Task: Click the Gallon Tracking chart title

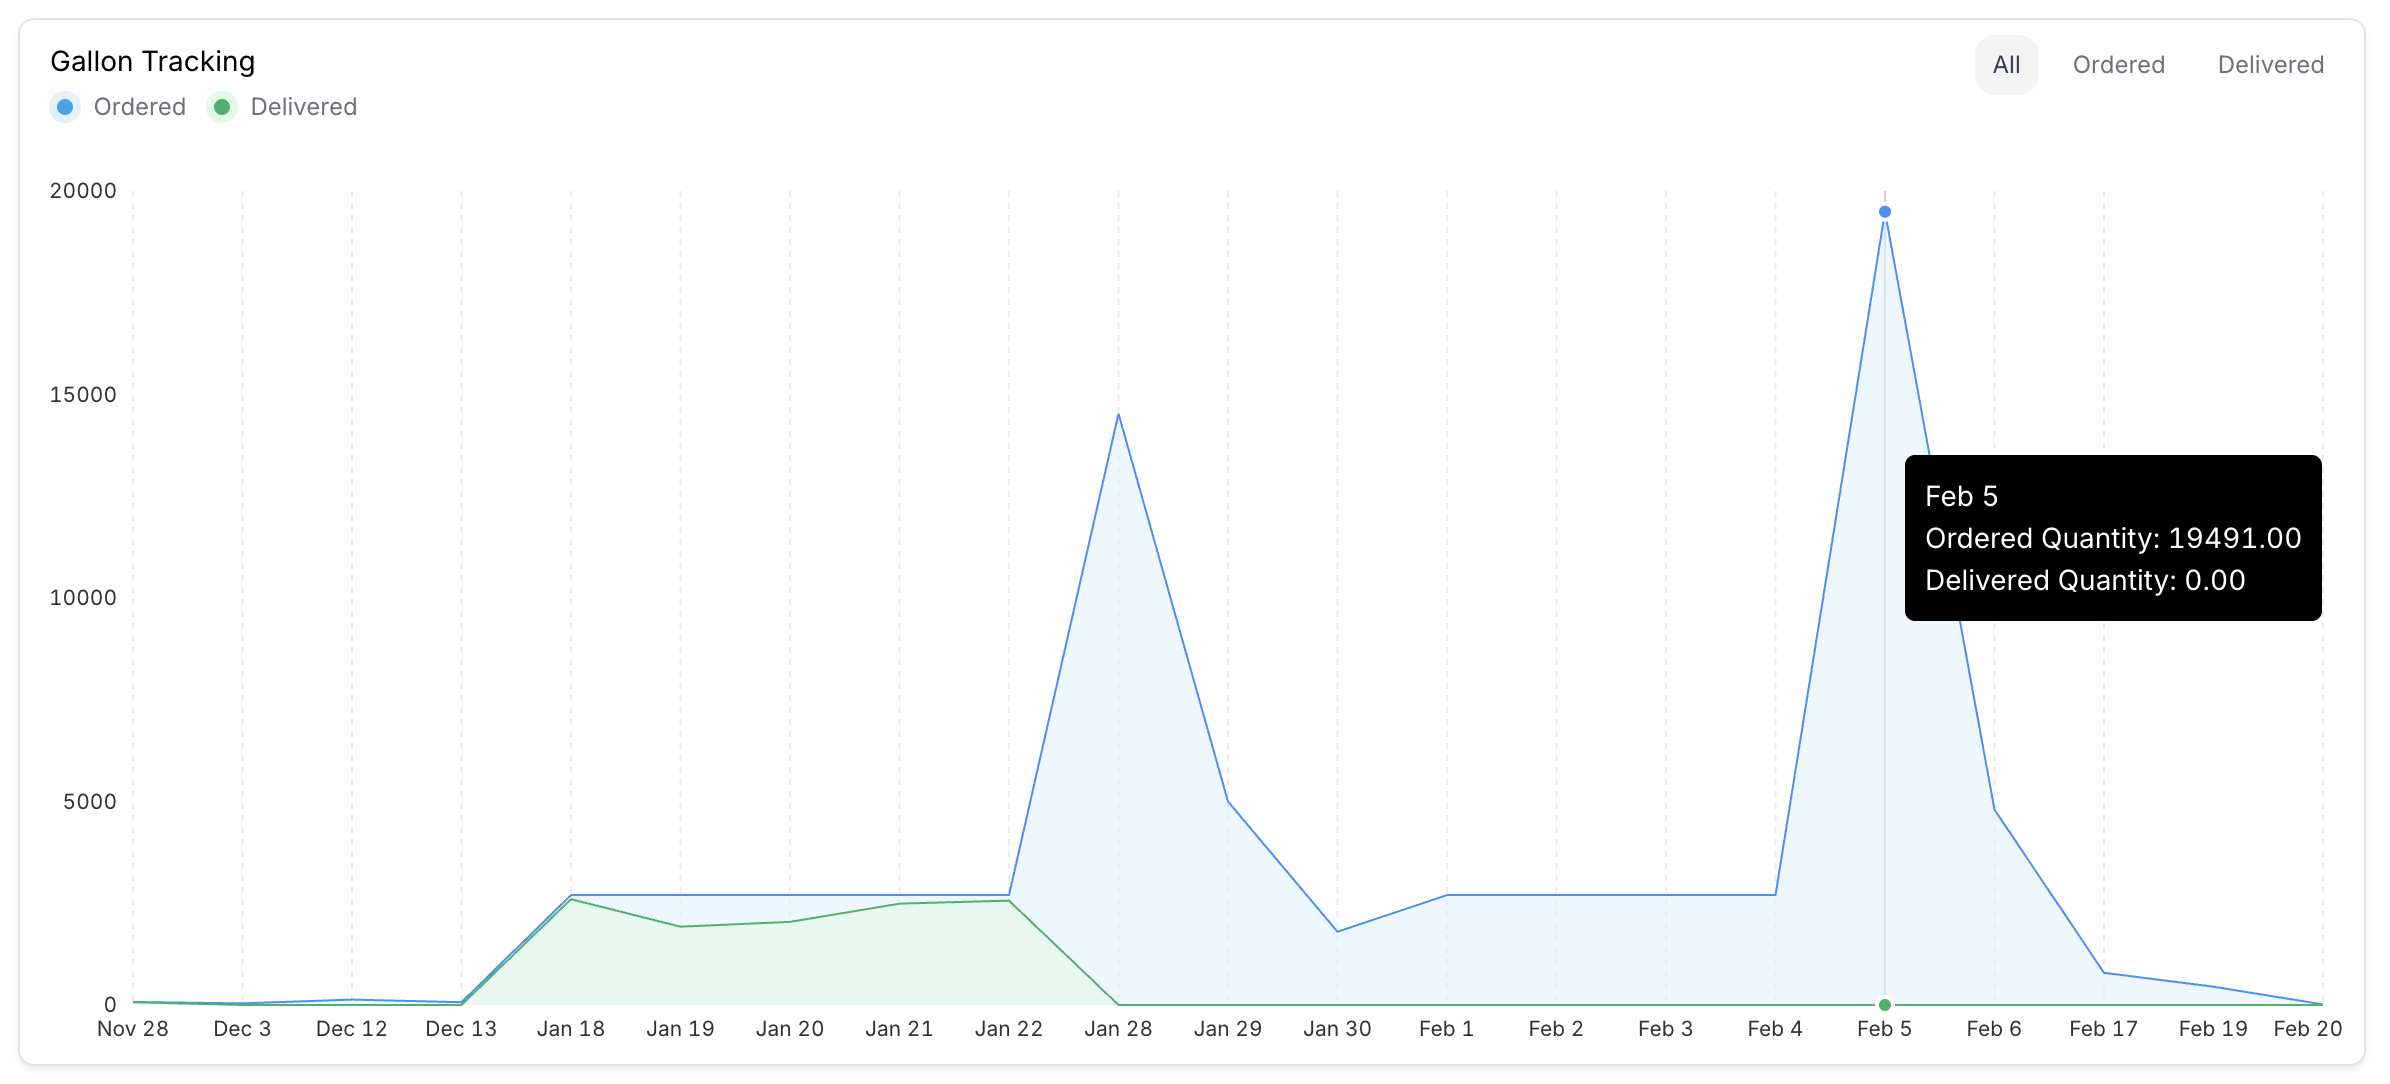Action: pyautogui.click(x=152, y=61)
